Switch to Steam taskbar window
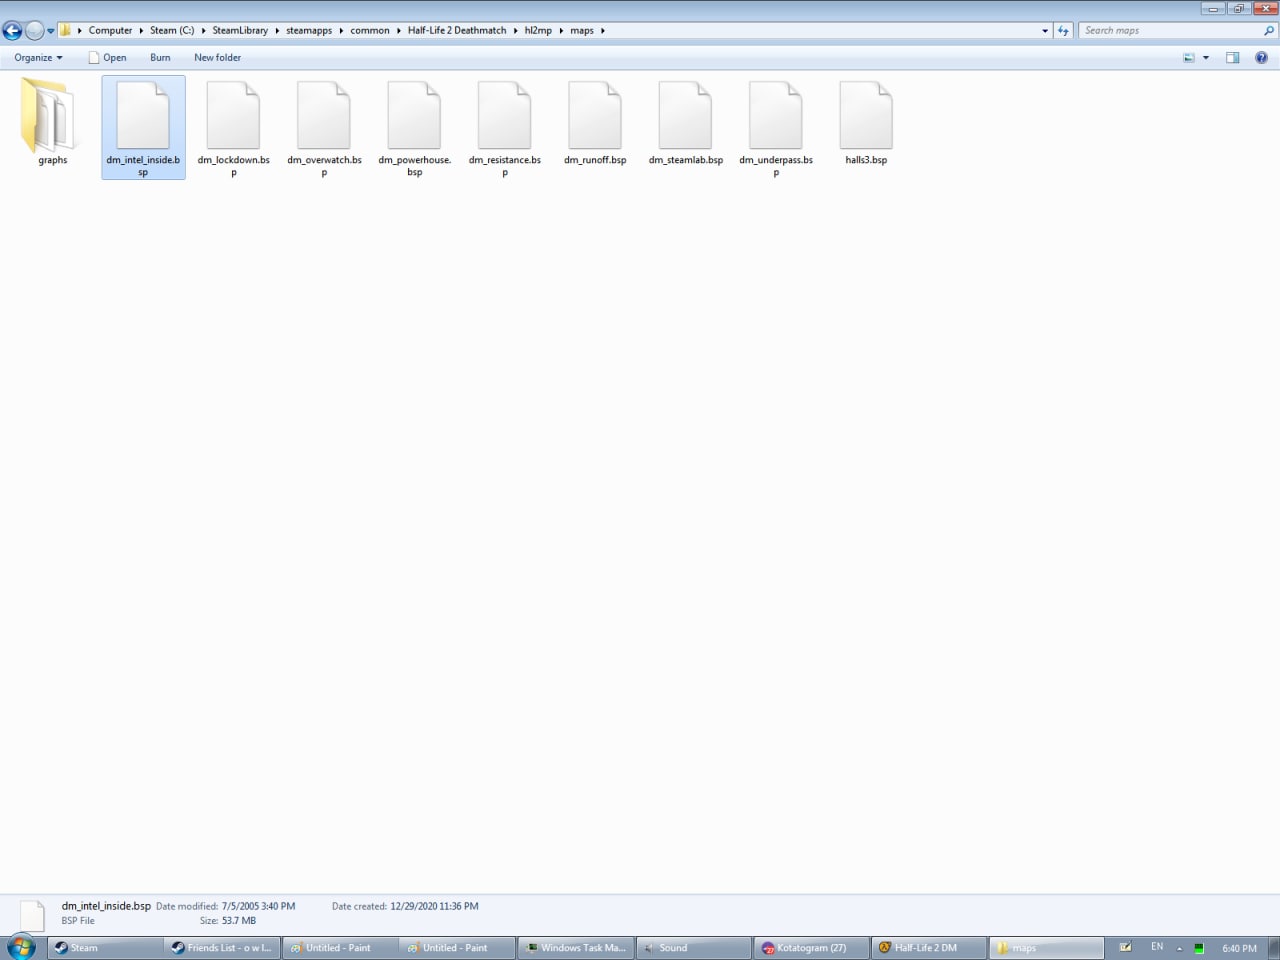The width and height of the screenshot is (1280, 960). click(105, 948)
